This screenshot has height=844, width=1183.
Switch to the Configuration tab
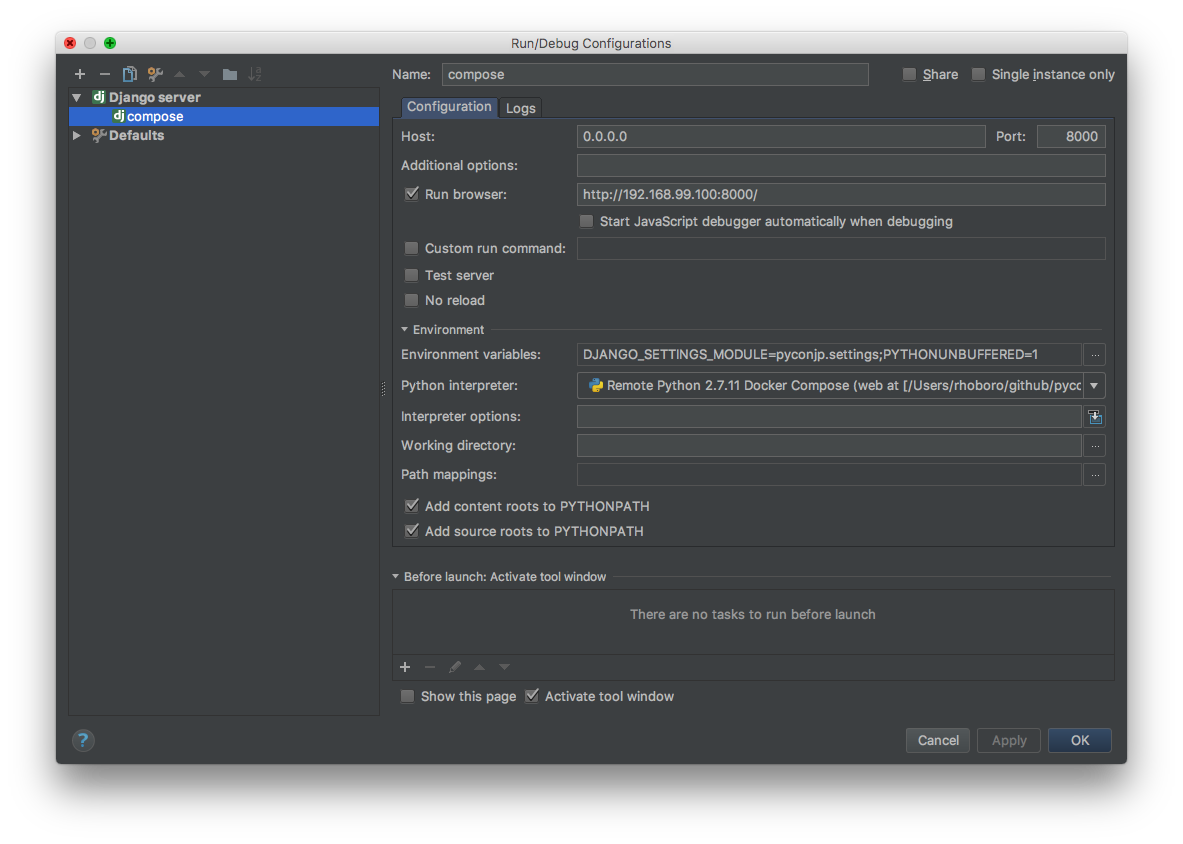click(x=449, y=107)
